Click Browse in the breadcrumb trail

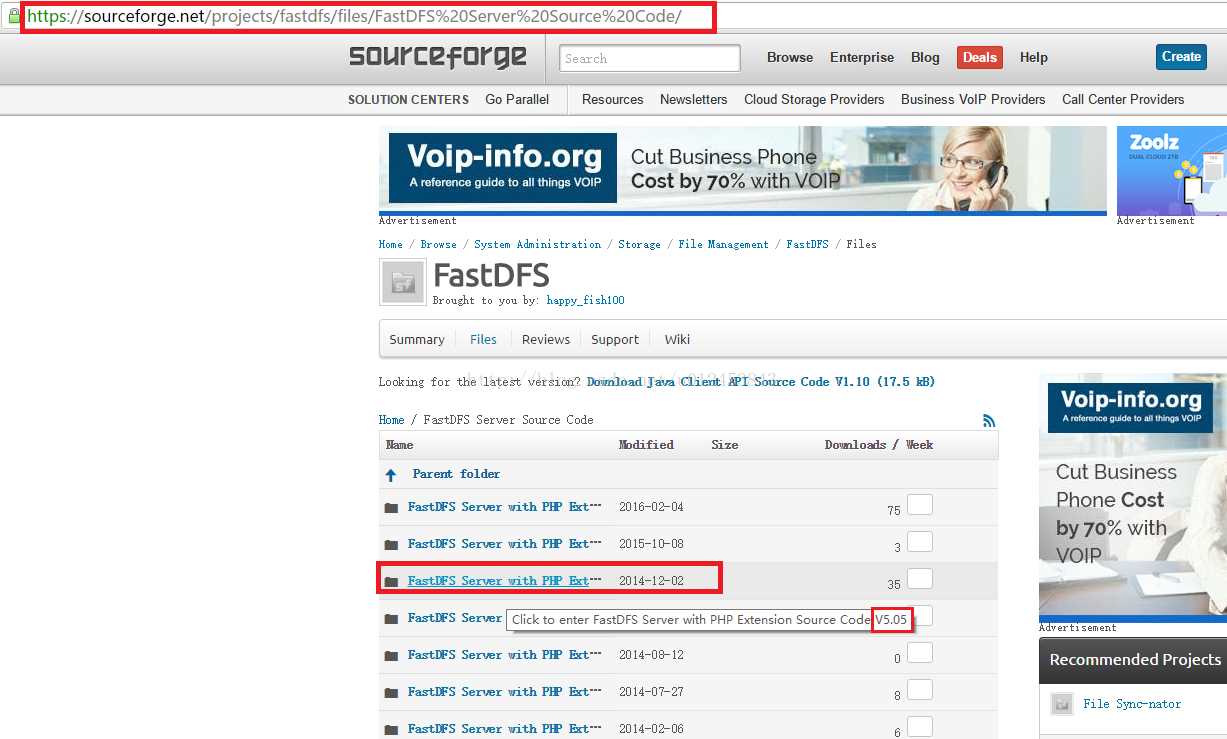[x=438, y=244]
